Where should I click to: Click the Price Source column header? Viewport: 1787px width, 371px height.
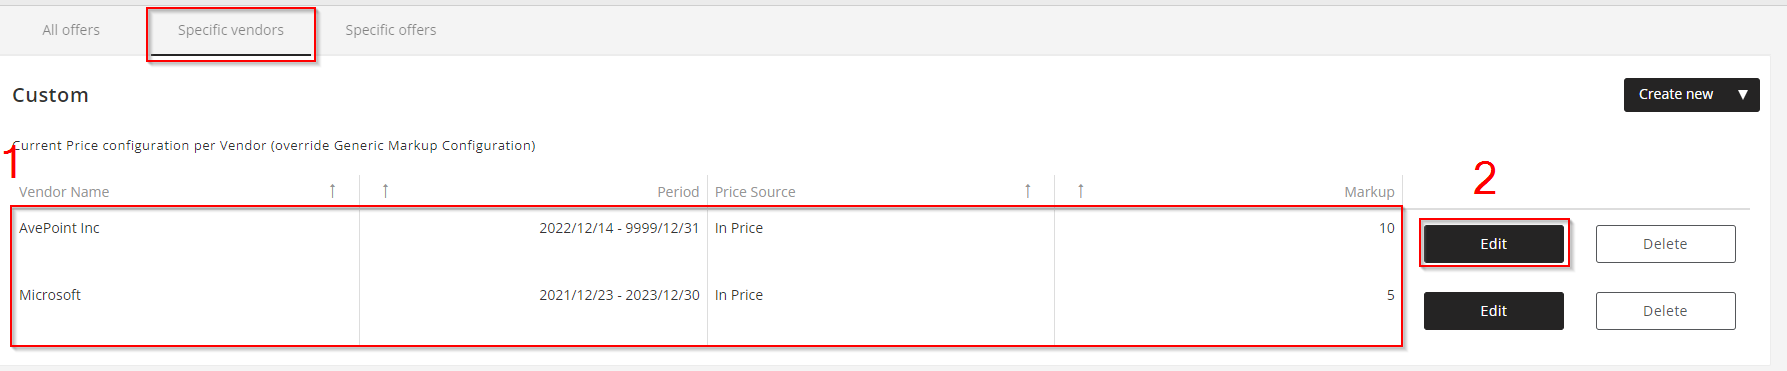[x=755, y=192]
